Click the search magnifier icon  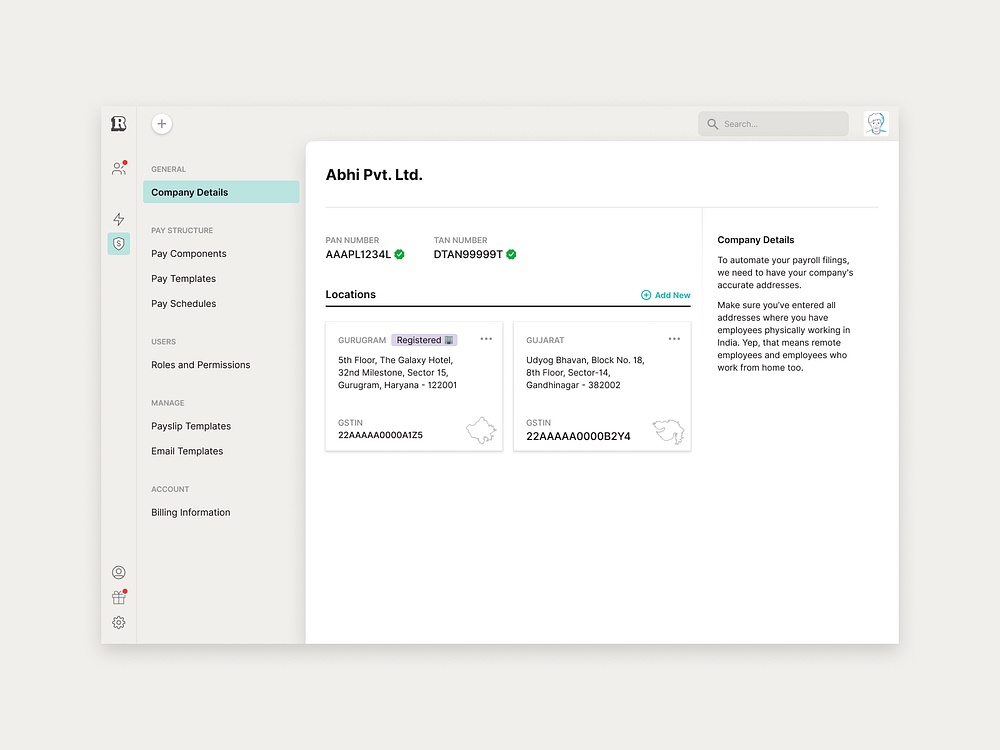(712, 123)
